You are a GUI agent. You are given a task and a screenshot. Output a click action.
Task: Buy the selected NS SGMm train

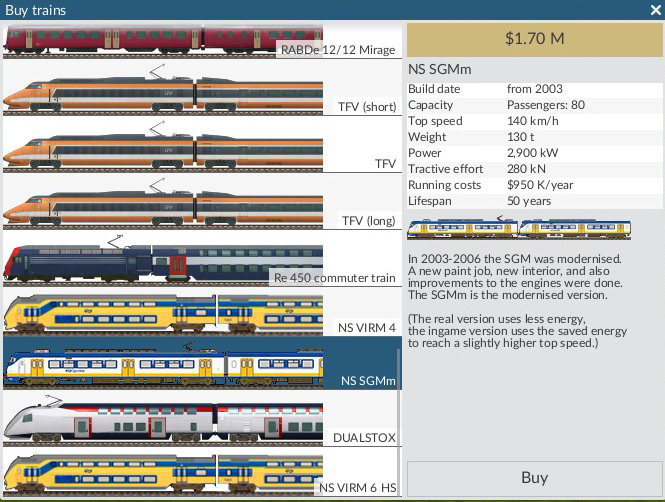(534, 478)
